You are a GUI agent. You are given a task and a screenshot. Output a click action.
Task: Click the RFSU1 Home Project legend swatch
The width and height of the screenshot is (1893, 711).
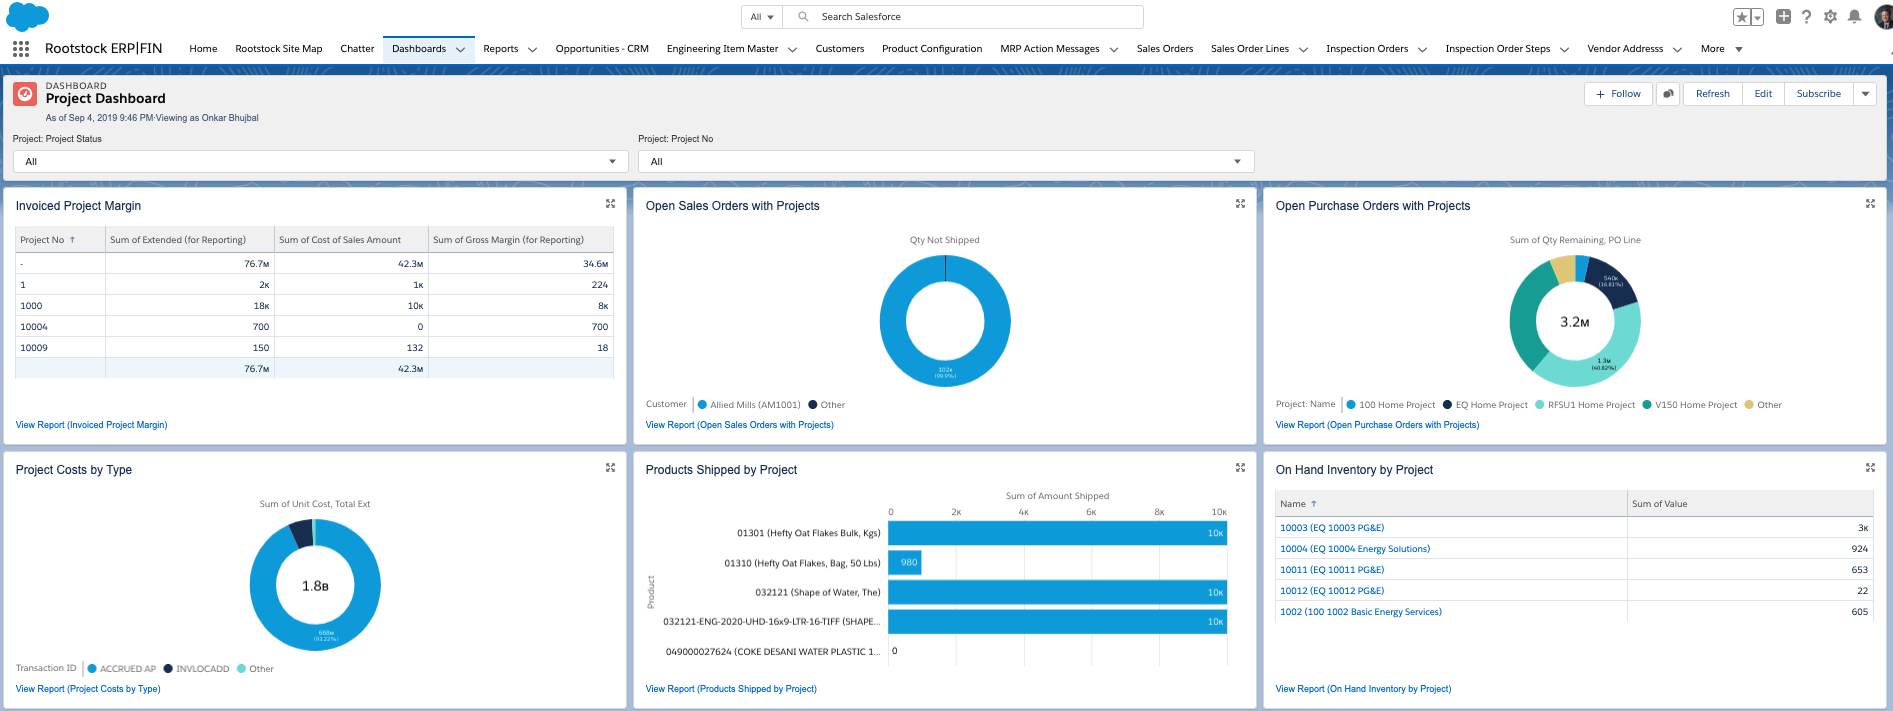1540,405
